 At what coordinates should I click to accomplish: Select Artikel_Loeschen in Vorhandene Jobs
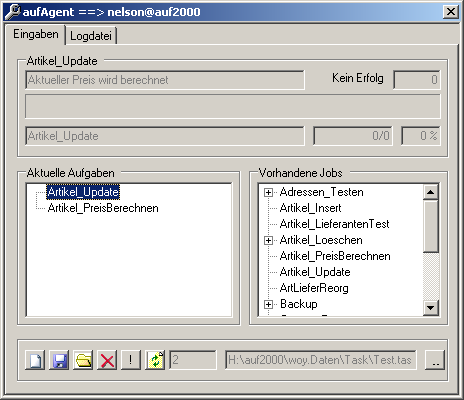point(321,240)
